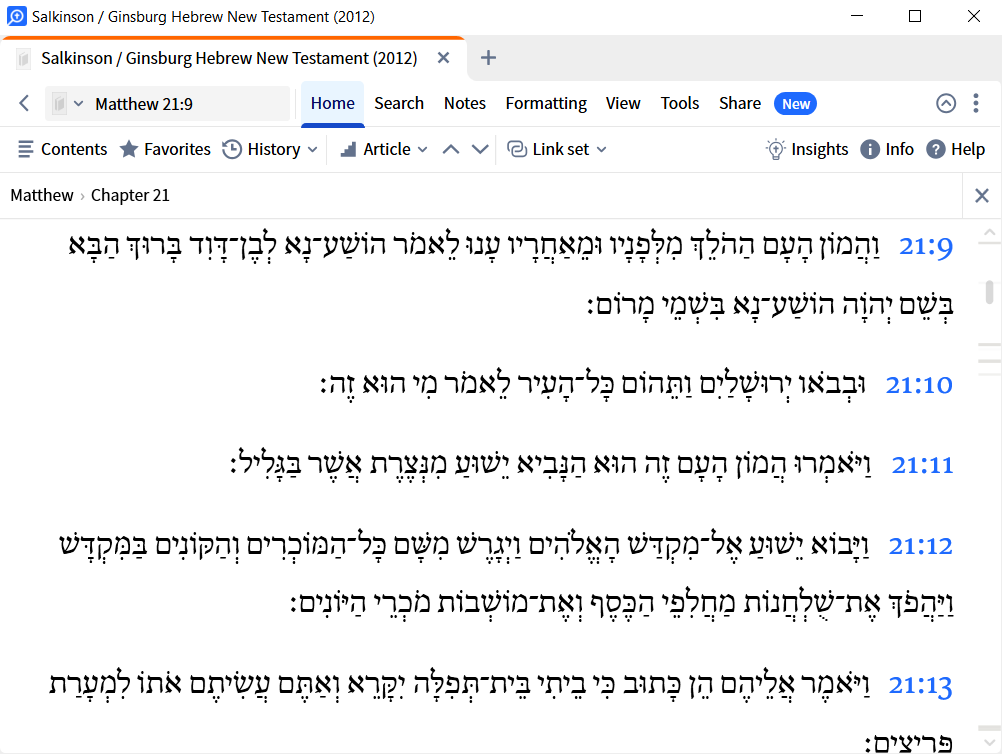Open Help
The width and height of the screenshot is (1002, 754).
pos(955,150)
